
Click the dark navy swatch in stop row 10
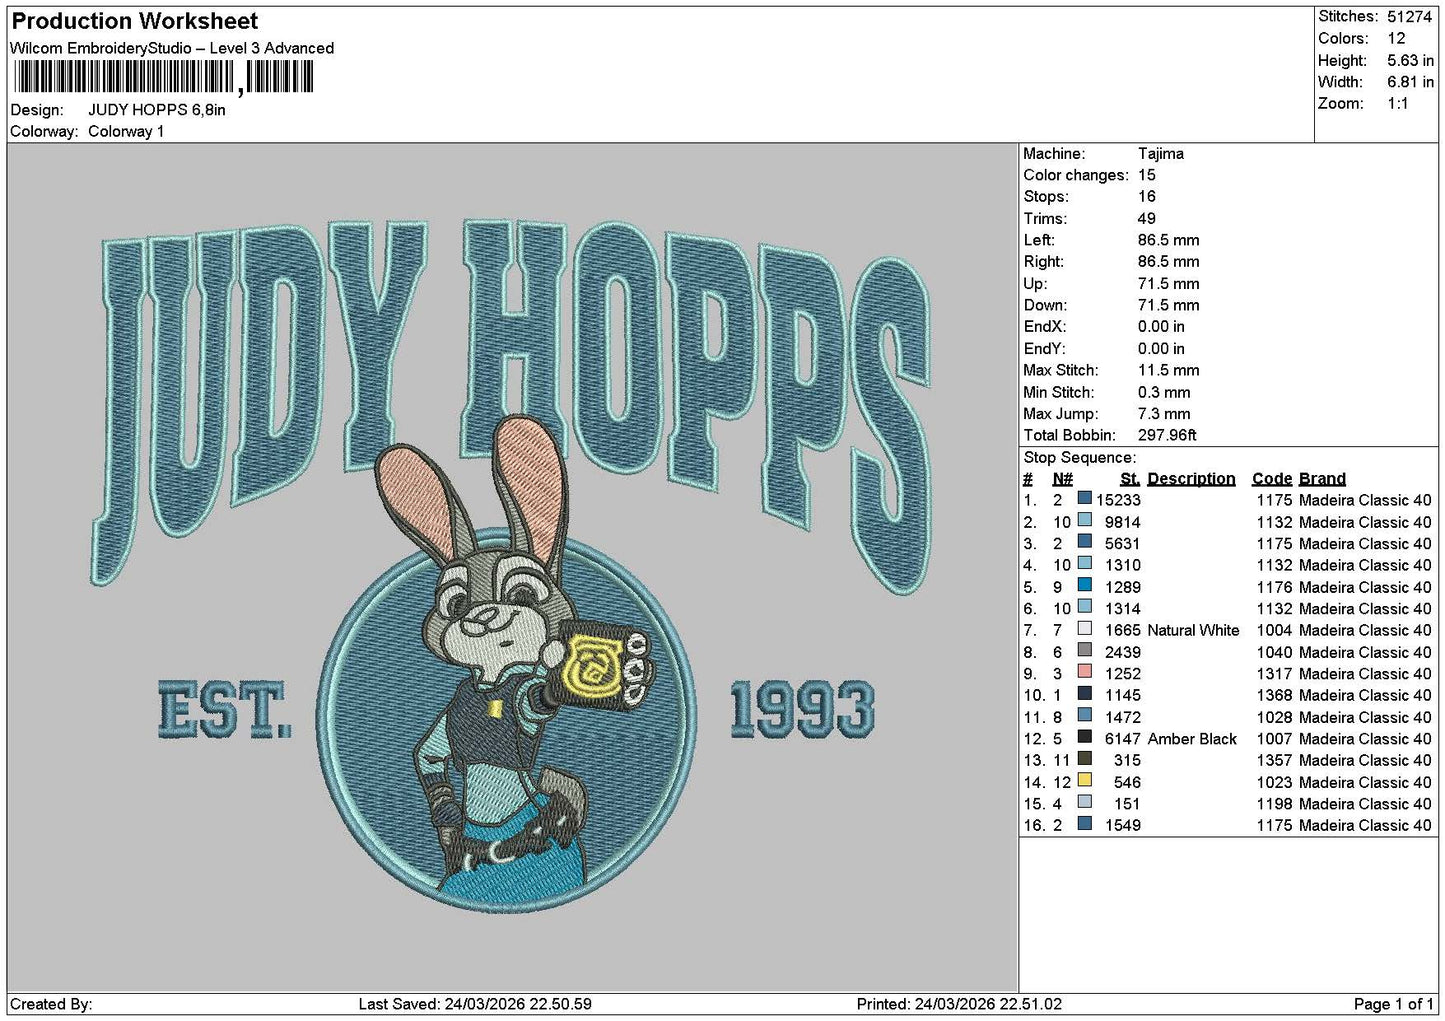[1084, 694]
